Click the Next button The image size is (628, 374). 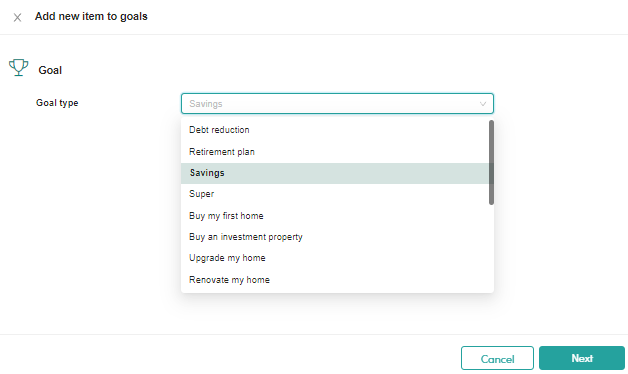click(582, 358)
